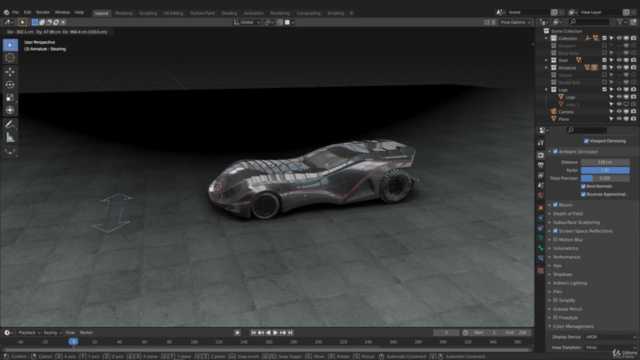Enable the Simplify checkbox
This screenshot has width=640, height=360.
click(x=555, y=300)
